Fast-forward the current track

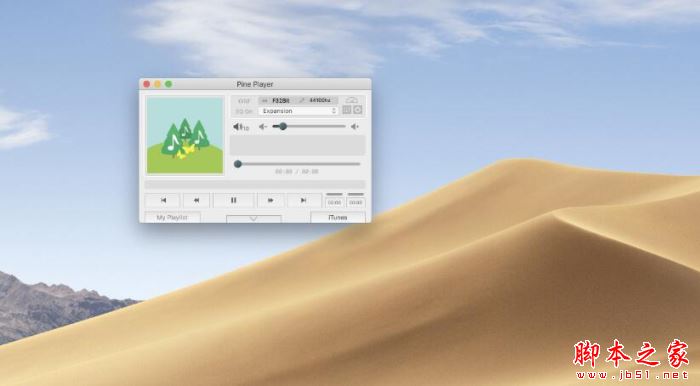click(x=270, y=200)
